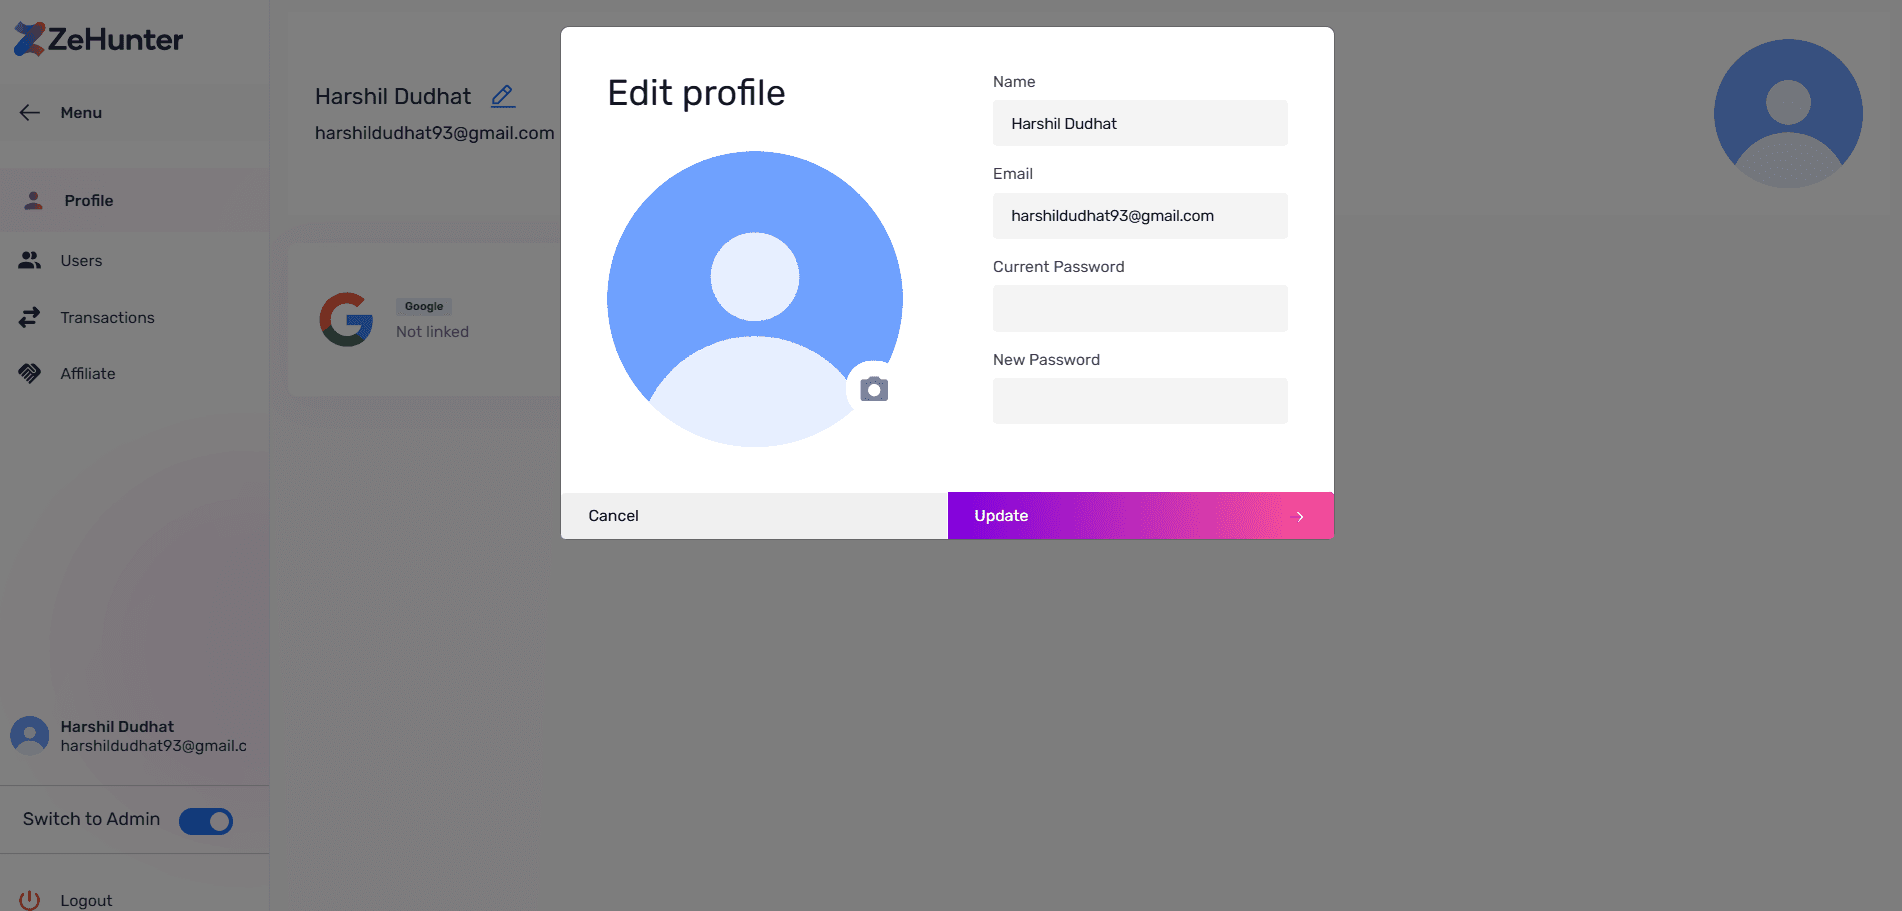Open the Transactions menu entry

106,317
